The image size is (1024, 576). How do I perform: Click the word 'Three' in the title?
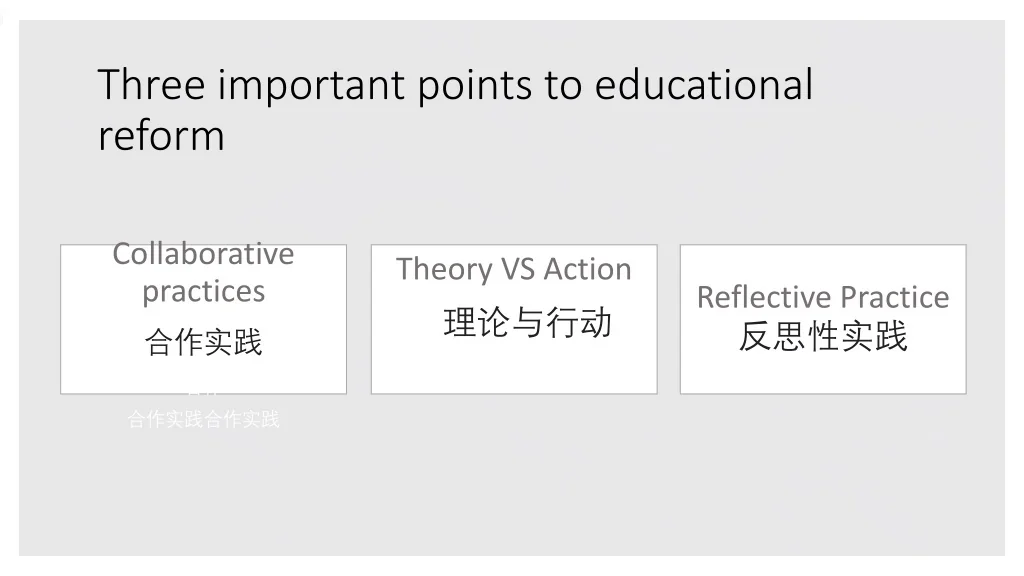152,84
